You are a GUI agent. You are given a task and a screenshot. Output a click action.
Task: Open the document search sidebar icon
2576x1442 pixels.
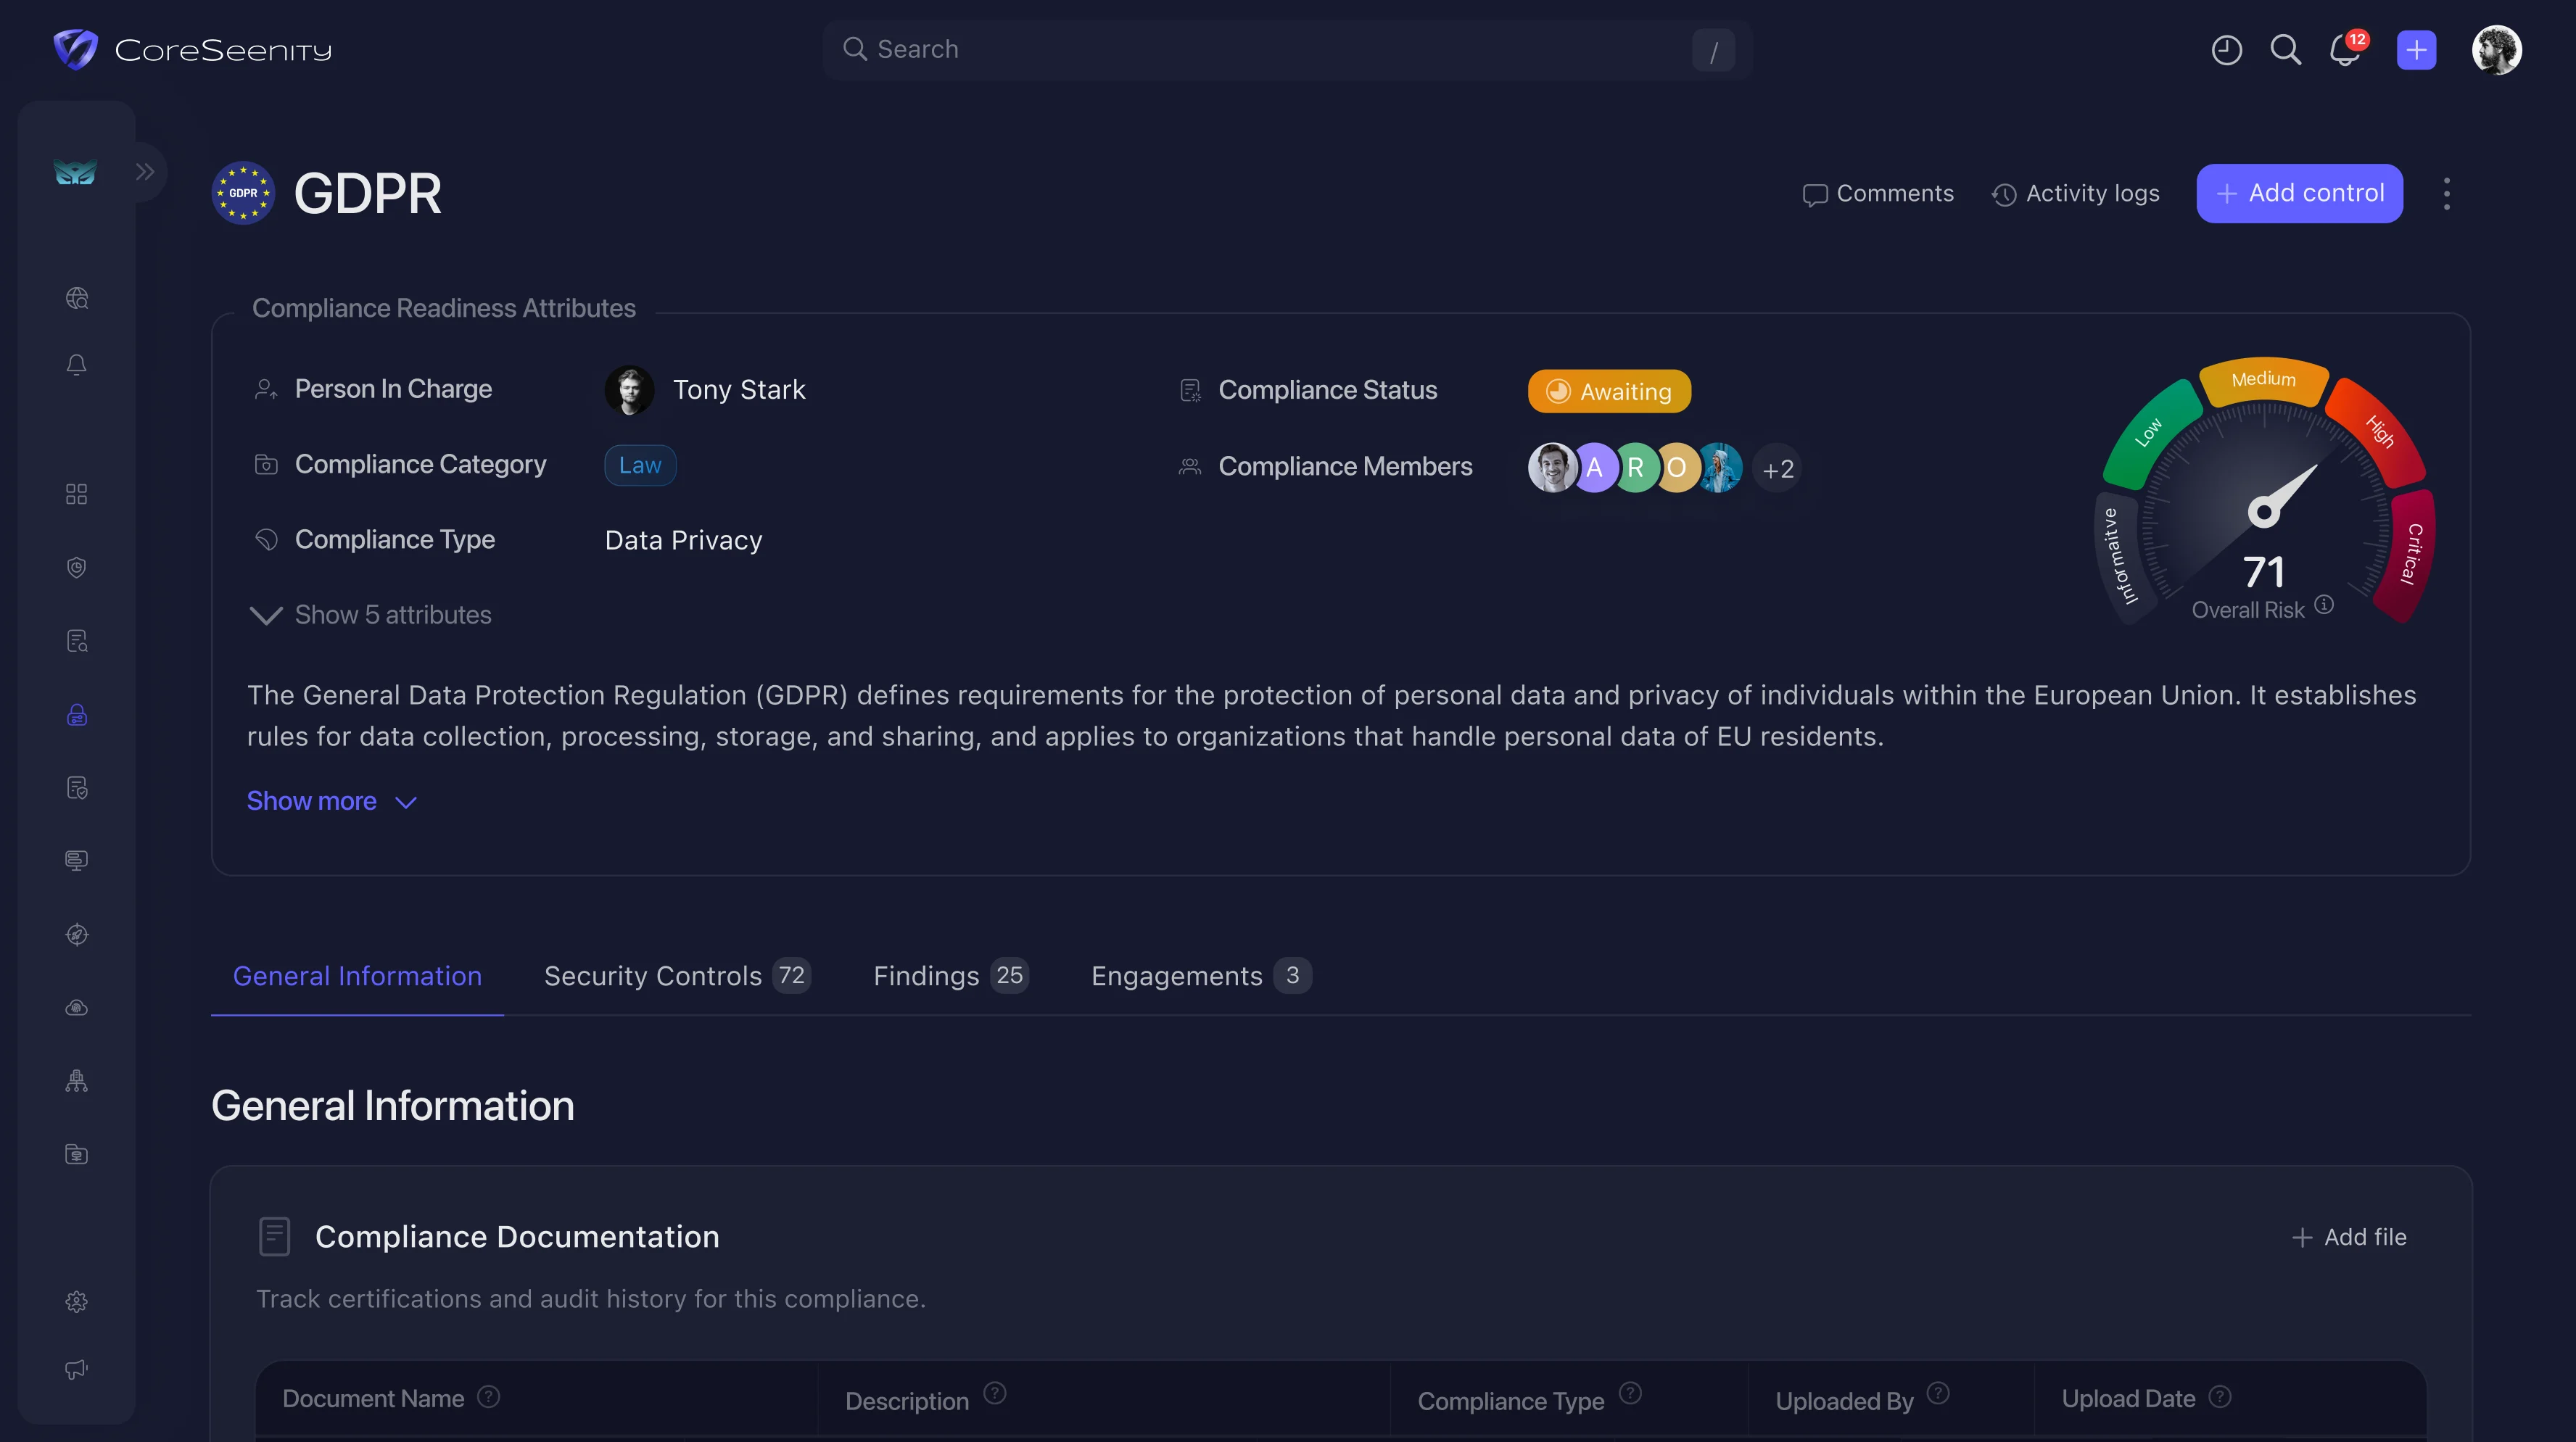pos(77,641)
